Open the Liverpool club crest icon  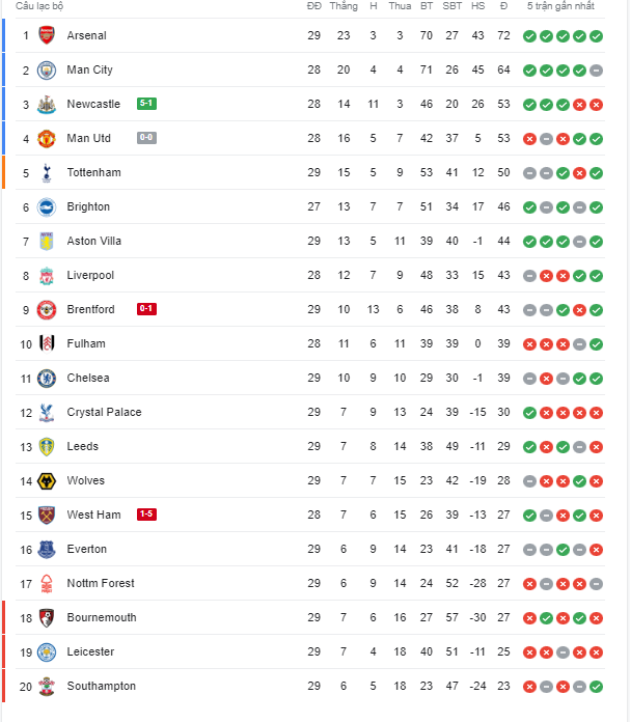click(x=47, y=275)
